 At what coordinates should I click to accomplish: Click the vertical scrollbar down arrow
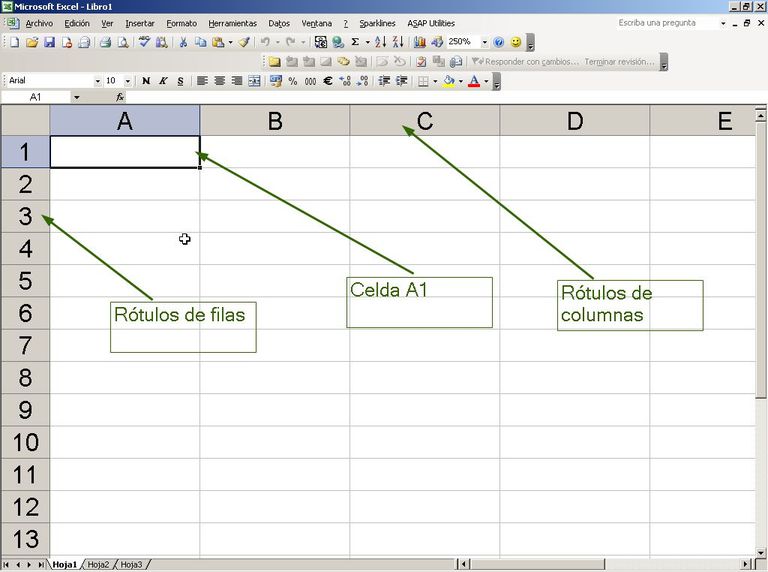[760, 552]
